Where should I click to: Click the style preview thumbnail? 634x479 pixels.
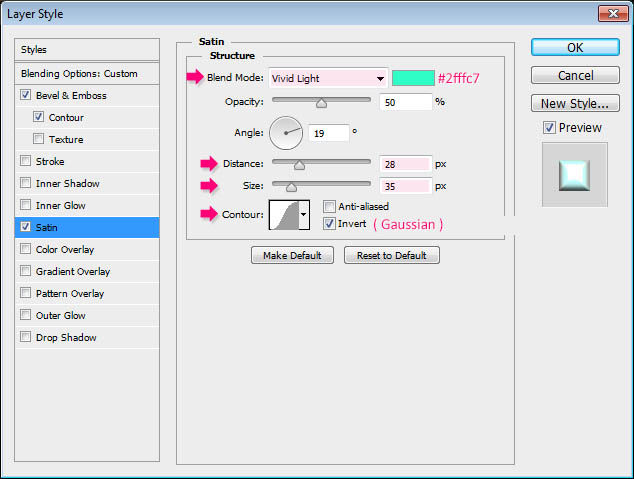pos(574,174)
